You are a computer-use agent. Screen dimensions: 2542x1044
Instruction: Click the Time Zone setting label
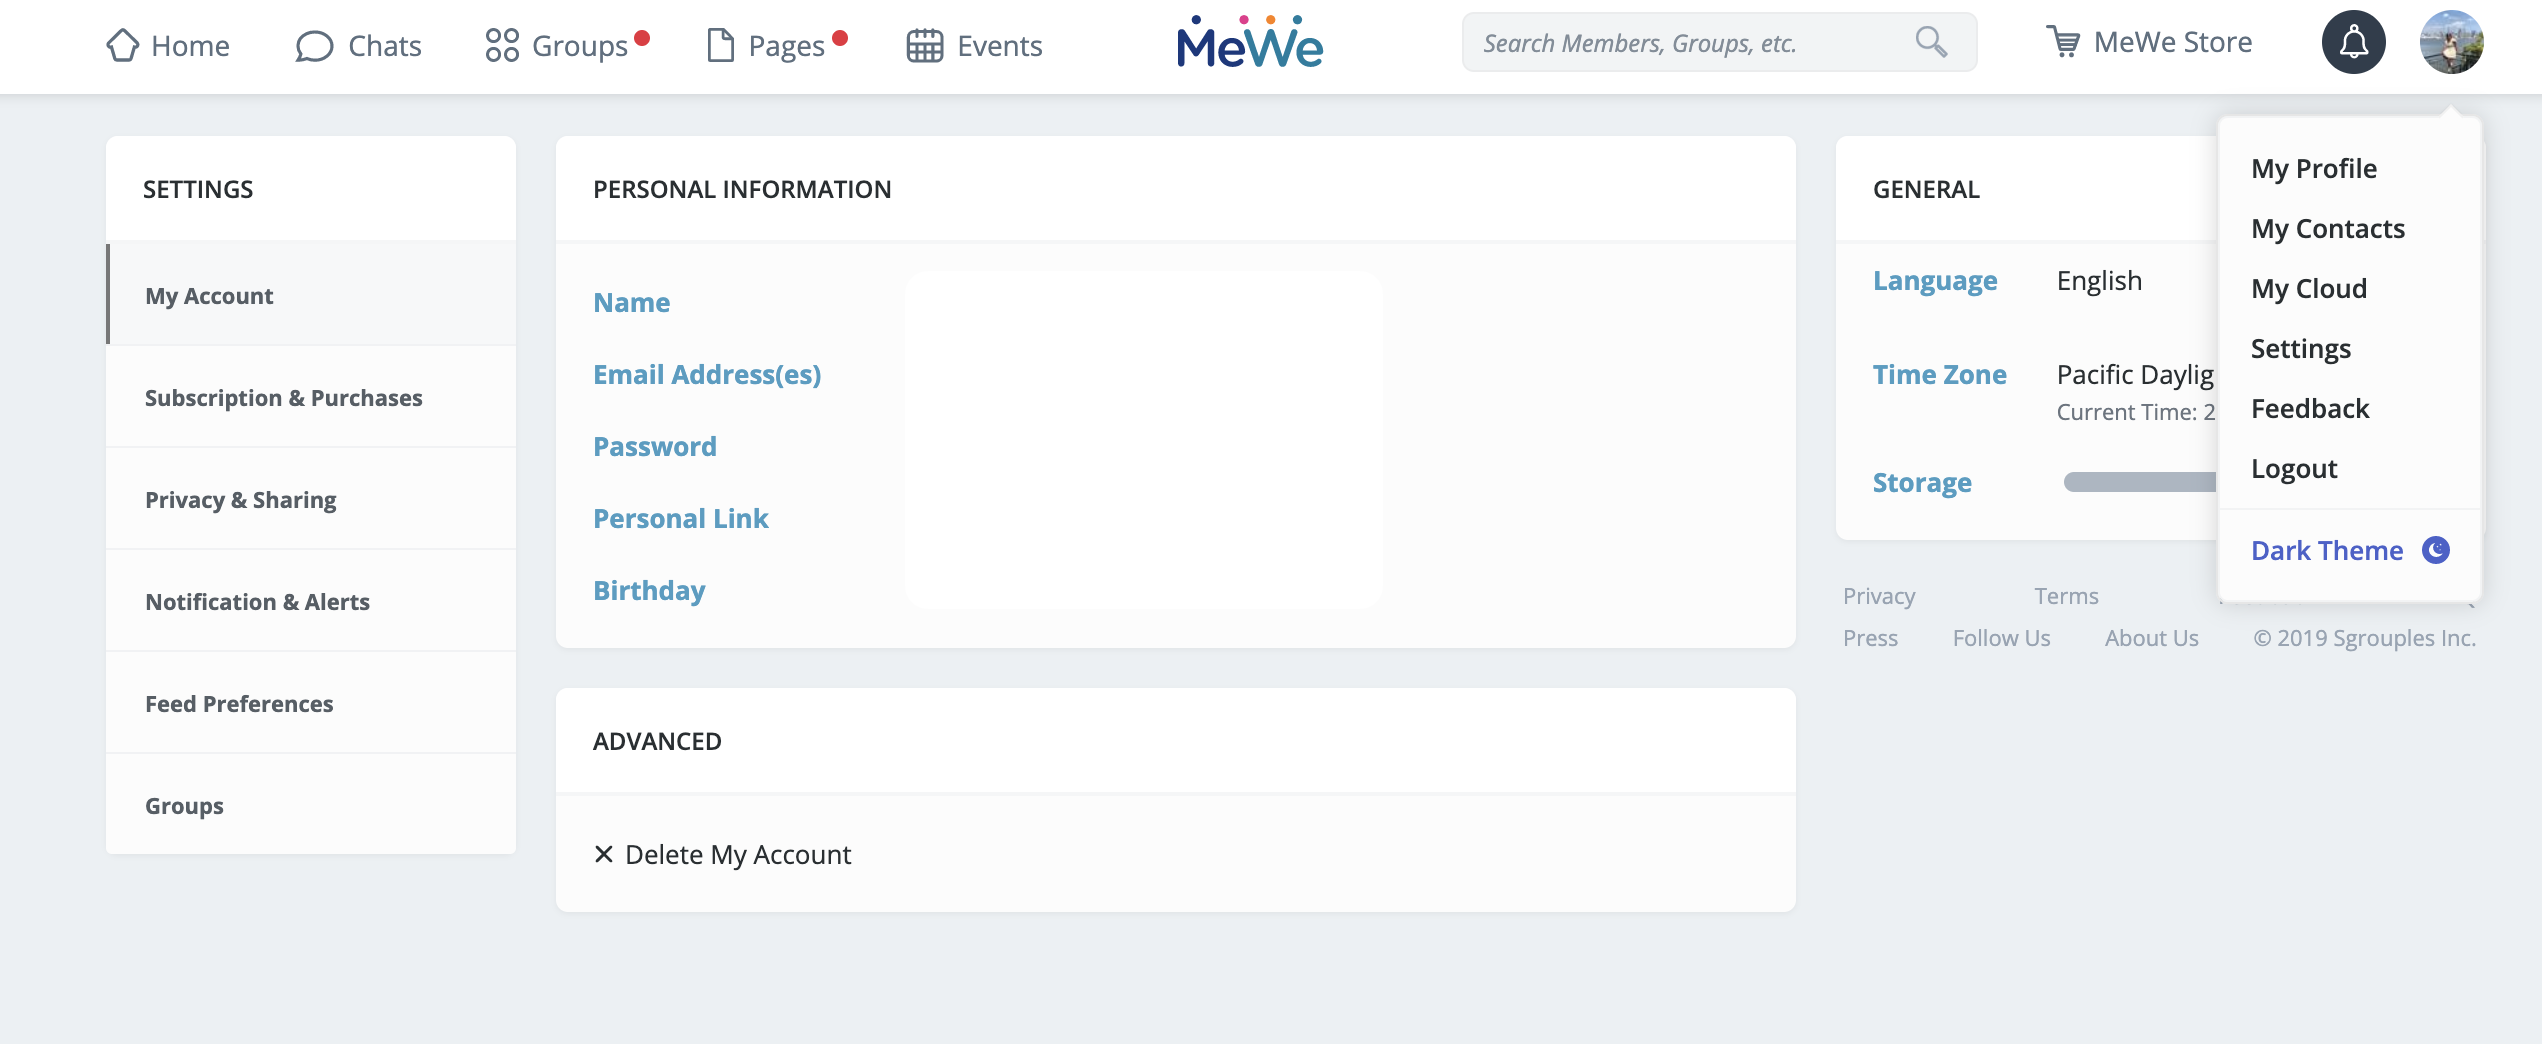point(1939,374)
